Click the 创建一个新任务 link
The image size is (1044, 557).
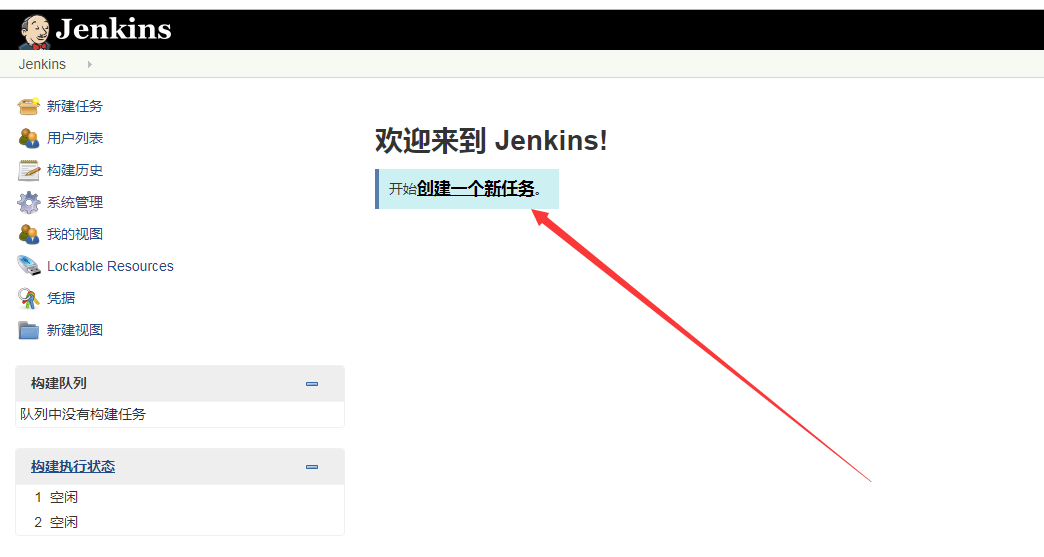point(476,189)
